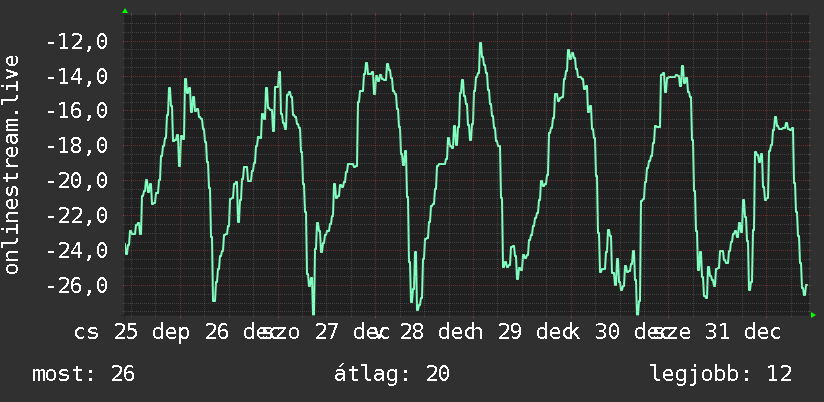Click the green arrow ending the x-axis

click(813, 315)
